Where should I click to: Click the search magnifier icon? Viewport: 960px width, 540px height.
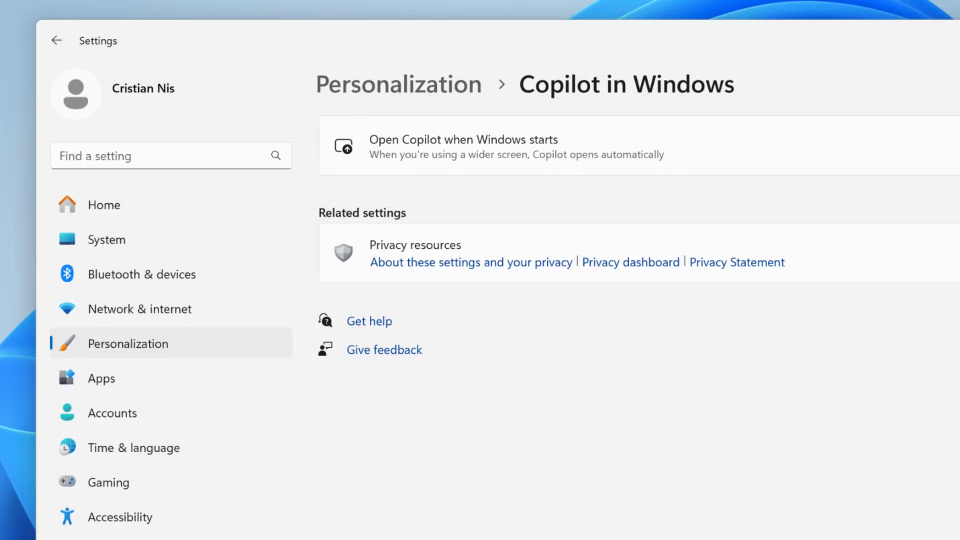click(276, 156)
